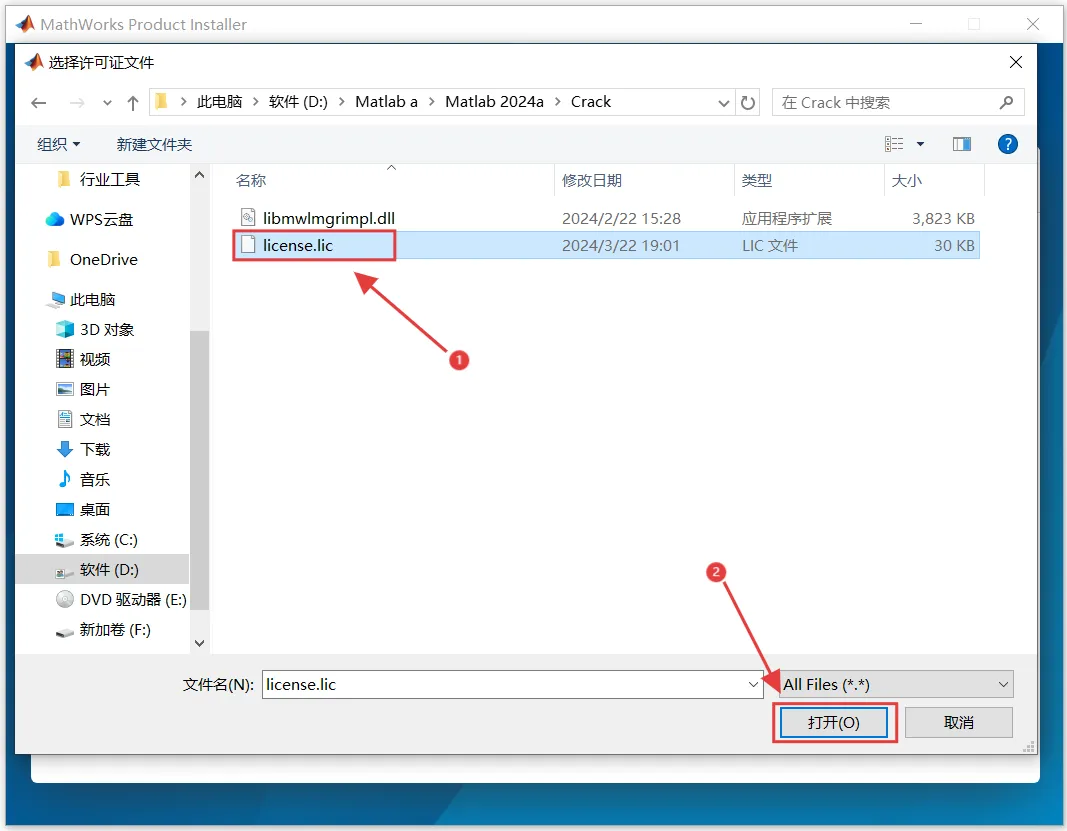Click the 应用程序扩展 type cell

coord(787,218)
